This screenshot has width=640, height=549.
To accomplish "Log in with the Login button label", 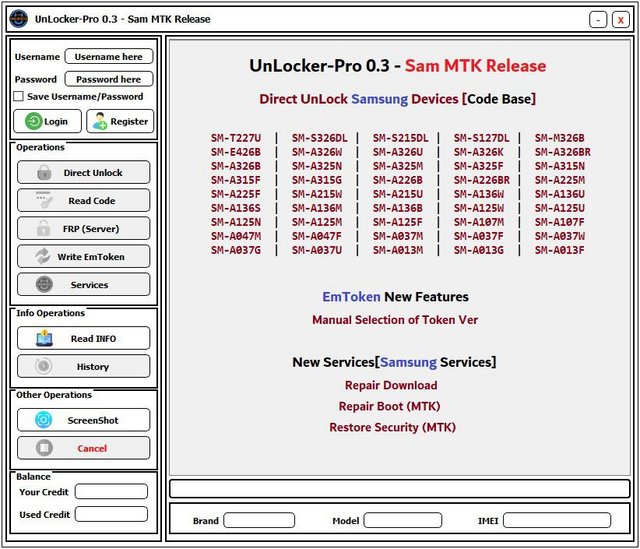I will click(56, 122).
